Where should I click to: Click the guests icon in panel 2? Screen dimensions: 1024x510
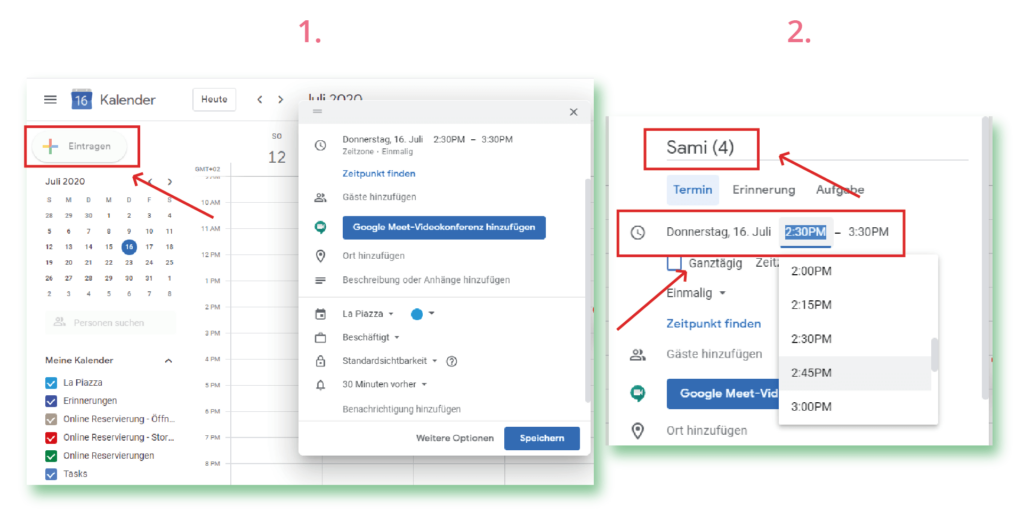637,355
